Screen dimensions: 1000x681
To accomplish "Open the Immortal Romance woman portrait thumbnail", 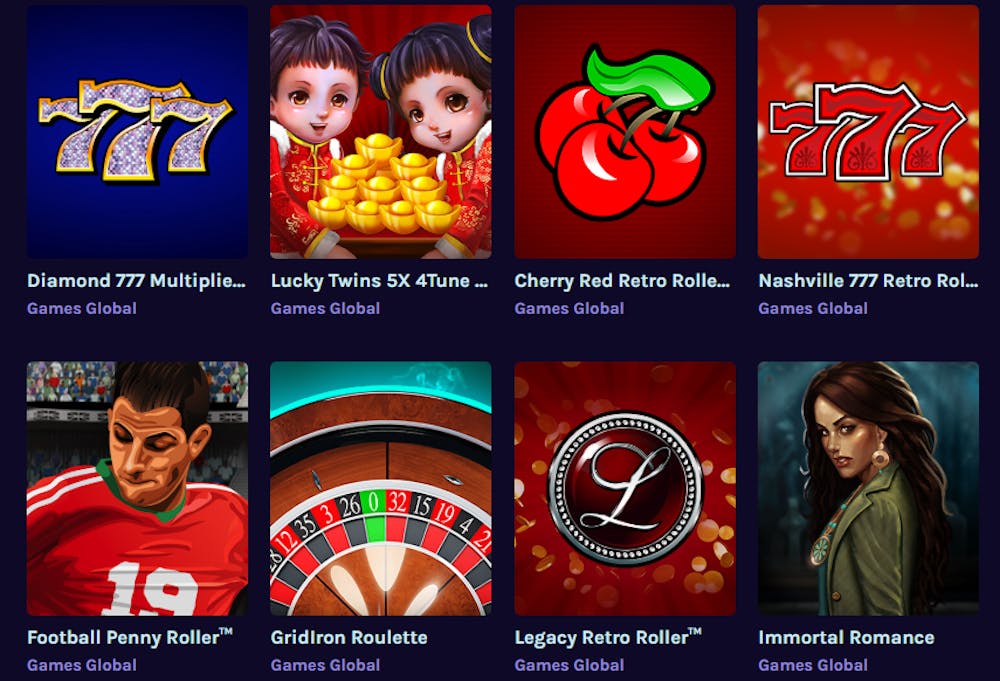I will [869, 488].
